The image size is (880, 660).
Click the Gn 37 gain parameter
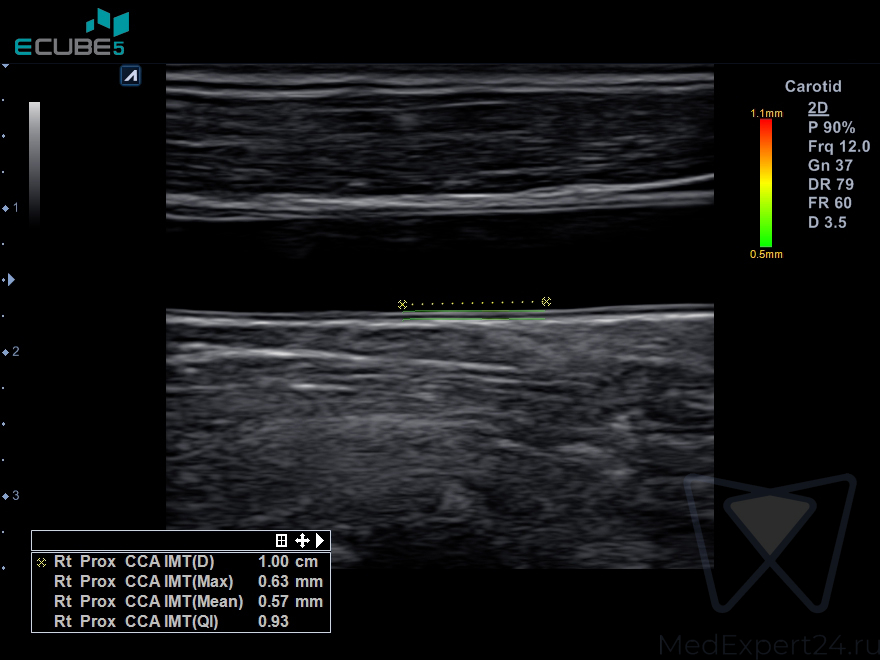[x=830, y=165]
